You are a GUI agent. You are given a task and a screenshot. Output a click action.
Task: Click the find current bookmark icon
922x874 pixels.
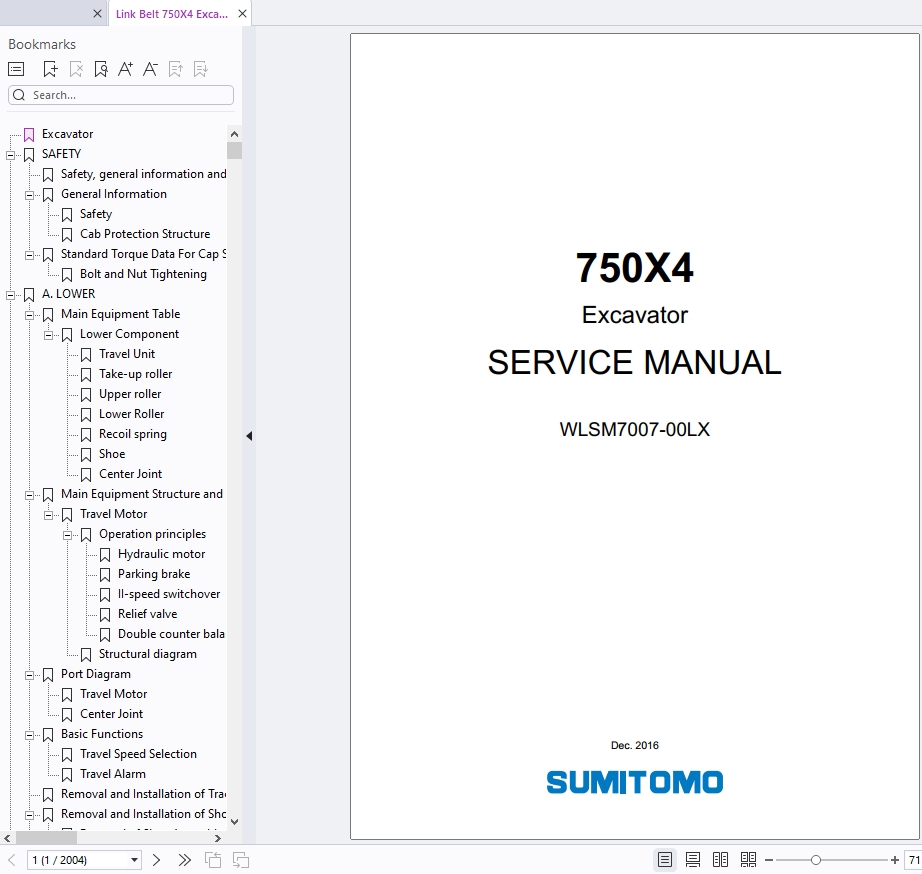tap(100, 69)
